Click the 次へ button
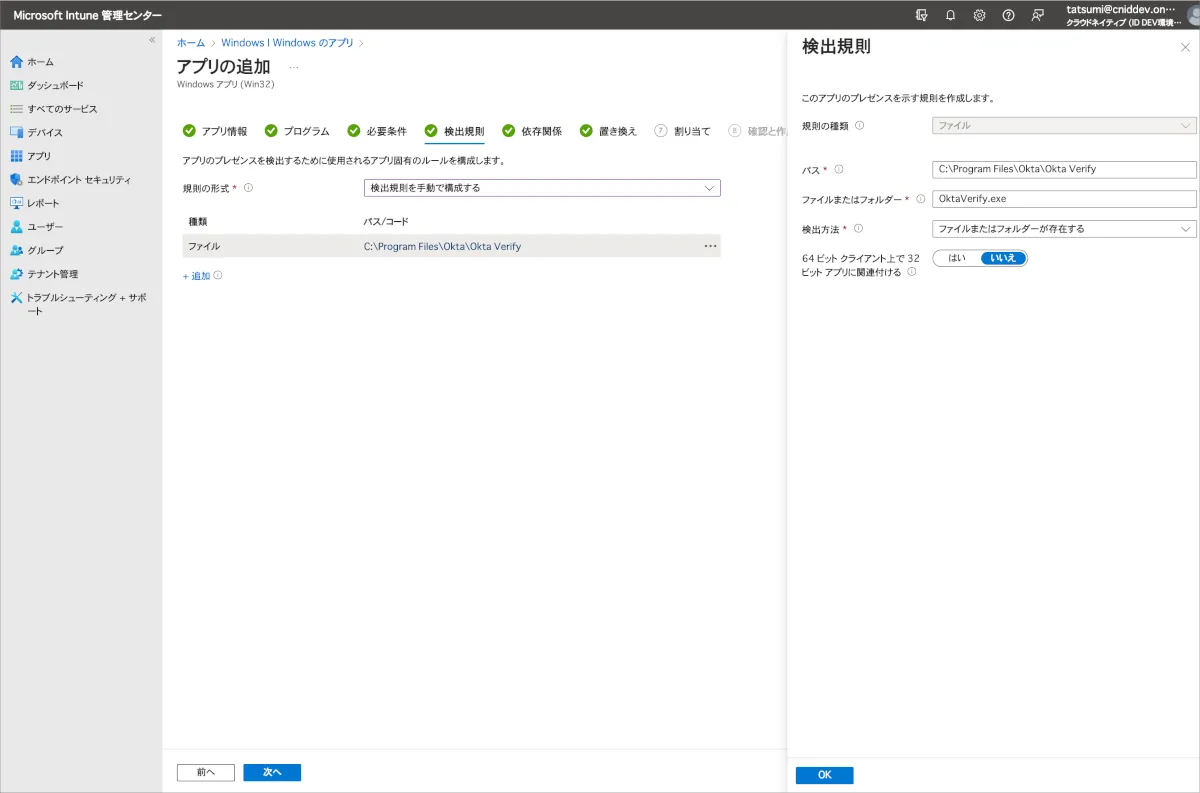This screenshot has width=1200, height=793. click(272, 772)
